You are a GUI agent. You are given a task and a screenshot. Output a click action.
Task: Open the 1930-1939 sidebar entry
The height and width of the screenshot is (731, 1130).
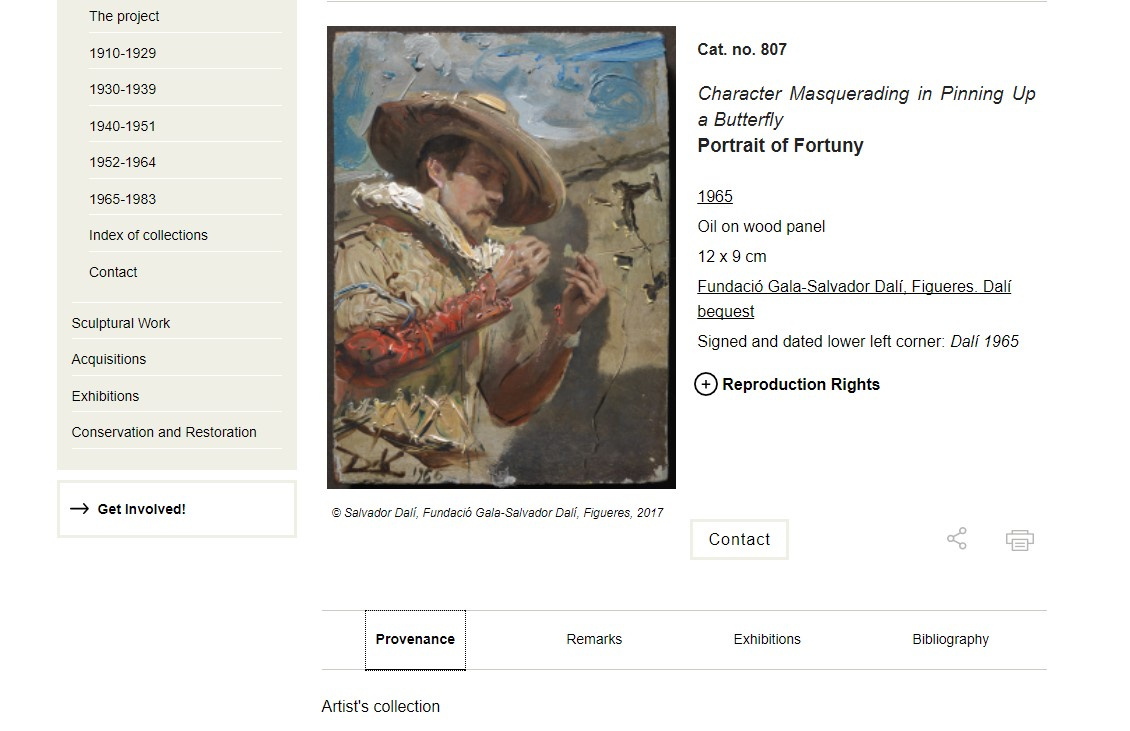[x=122, y=89]
